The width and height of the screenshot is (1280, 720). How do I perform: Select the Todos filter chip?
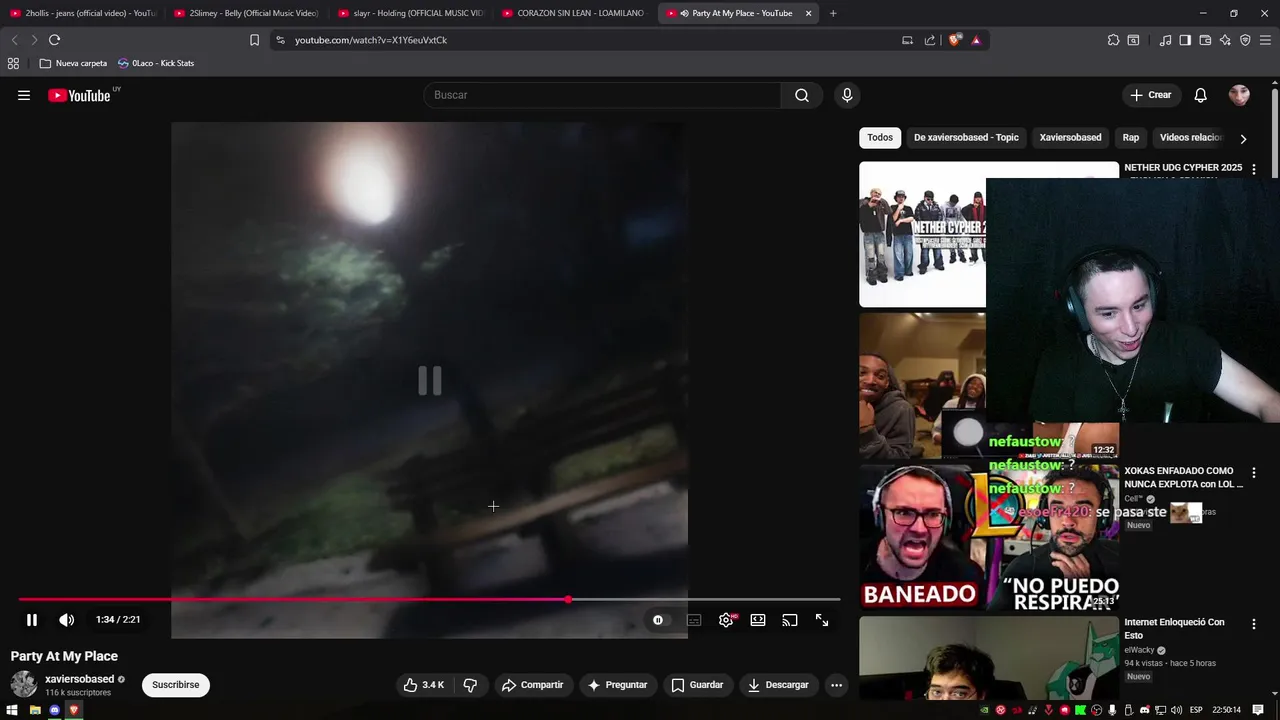pyautogui.click(x=880, y=138)
